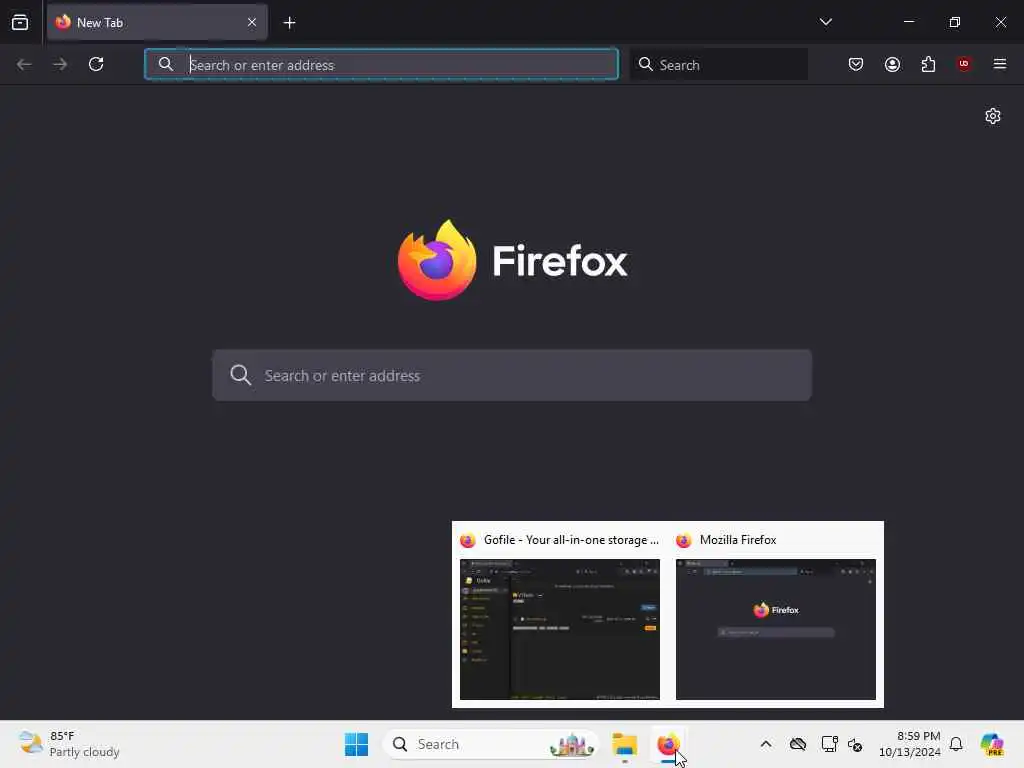The image size is (1024, 768).
Task: Show hidden system tray icons
Action: point(766,744)
